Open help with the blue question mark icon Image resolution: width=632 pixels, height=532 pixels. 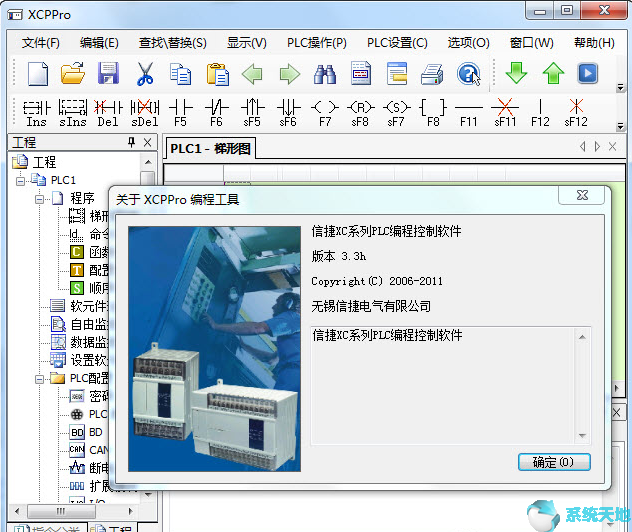tap(468, 74)
